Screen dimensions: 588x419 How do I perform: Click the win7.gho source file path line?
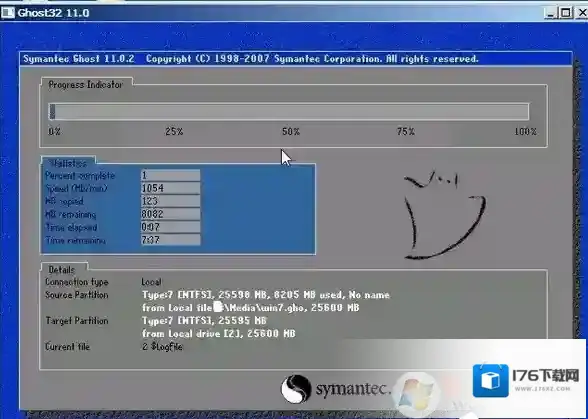click(x=250, y=308)
